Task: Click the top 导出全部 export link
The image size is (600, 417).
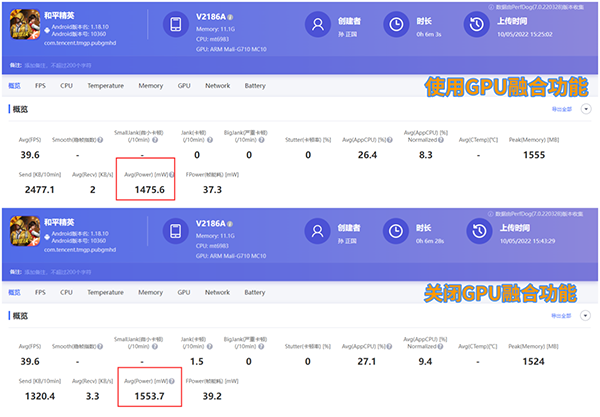Action: click(x=564, y=108)
